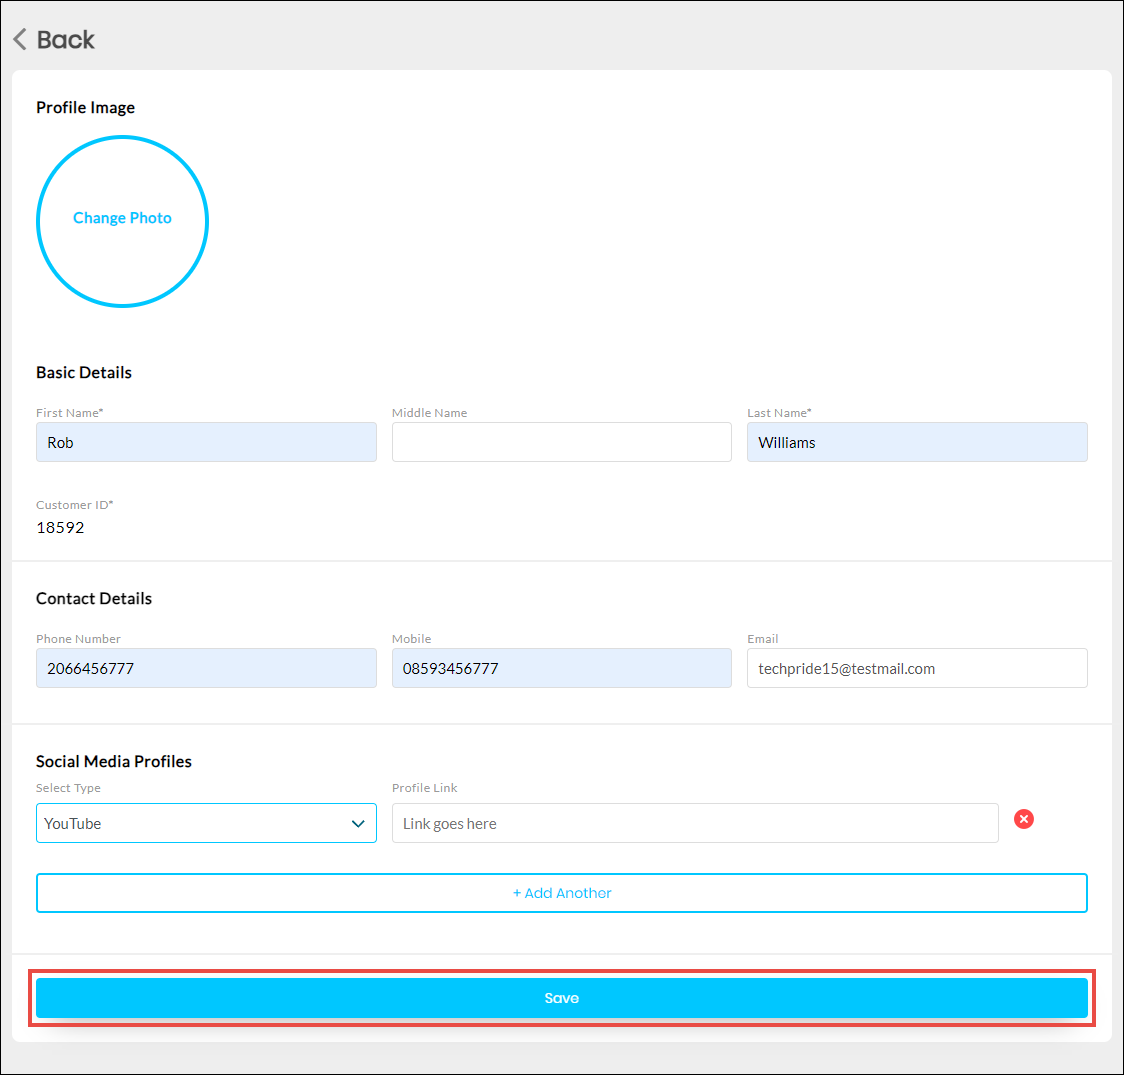
Task: Click the Basic Details section heading
Action: (84, 373)
